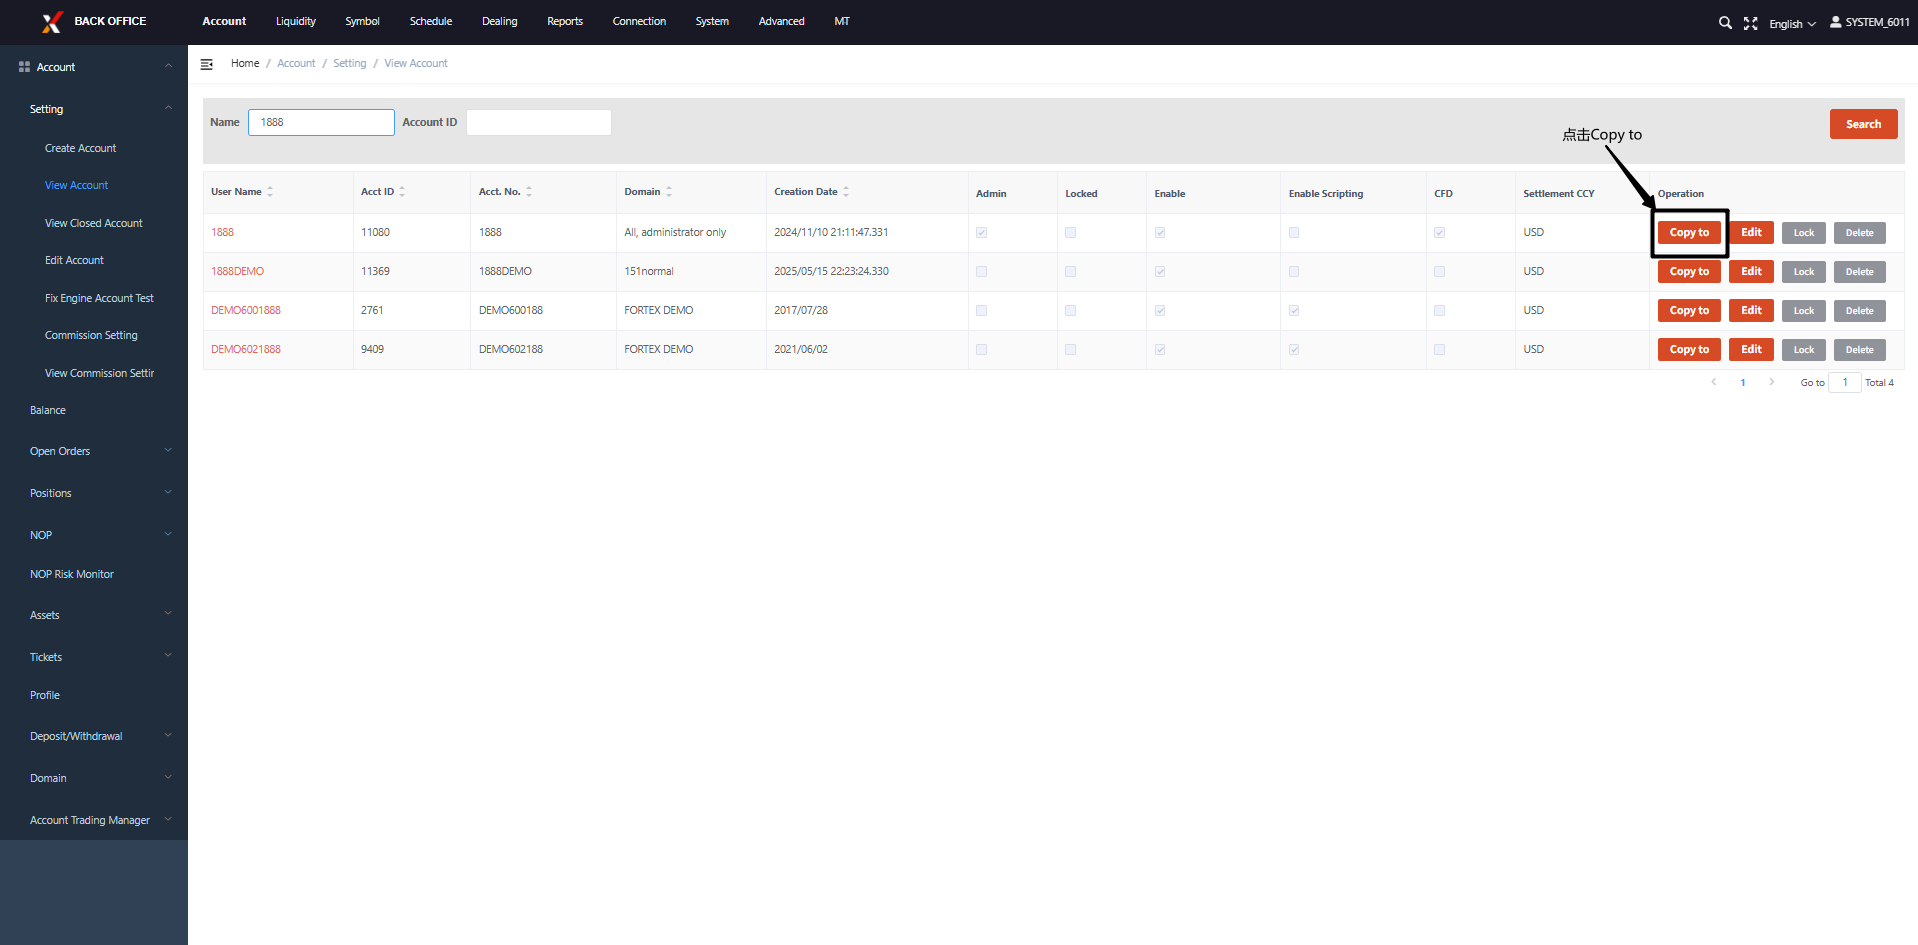Expand the Assets menu
This screenshot has width=1918, height=945.
[x=168, y=614]
